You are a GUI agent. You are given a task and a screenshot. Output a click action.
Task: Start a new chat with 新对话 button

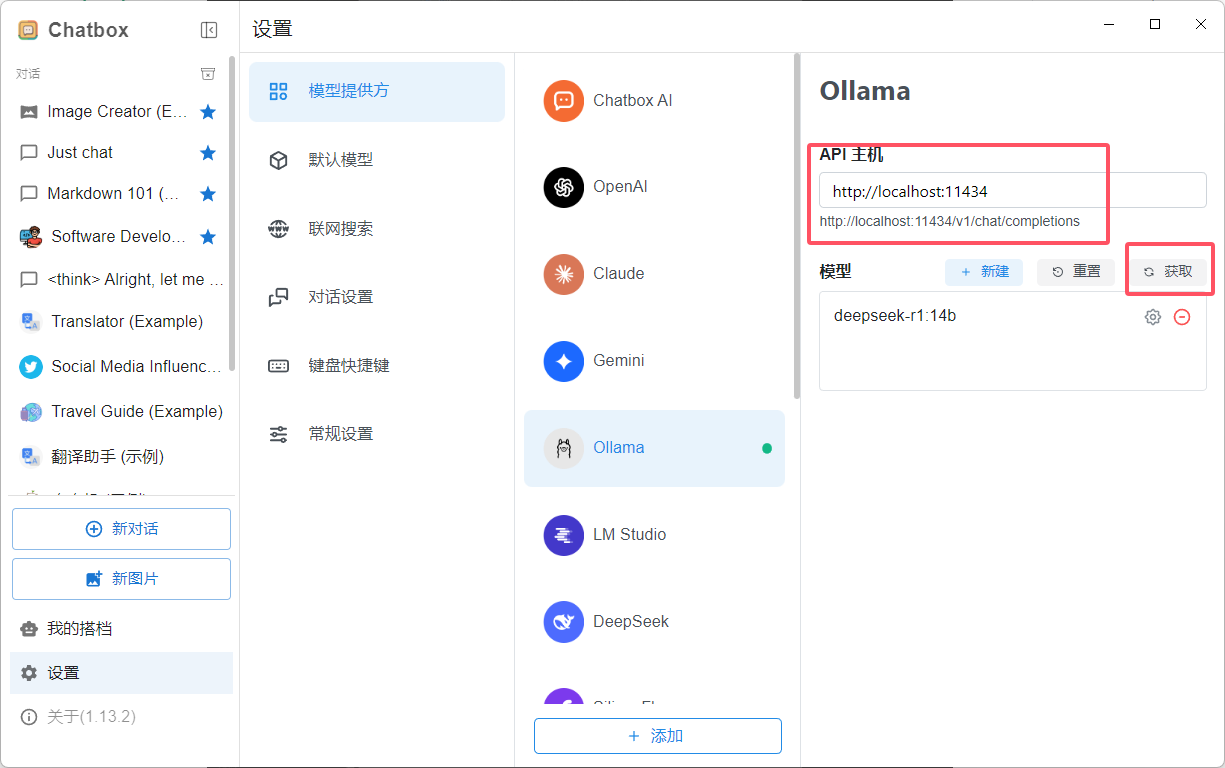[x=121, y=529]
